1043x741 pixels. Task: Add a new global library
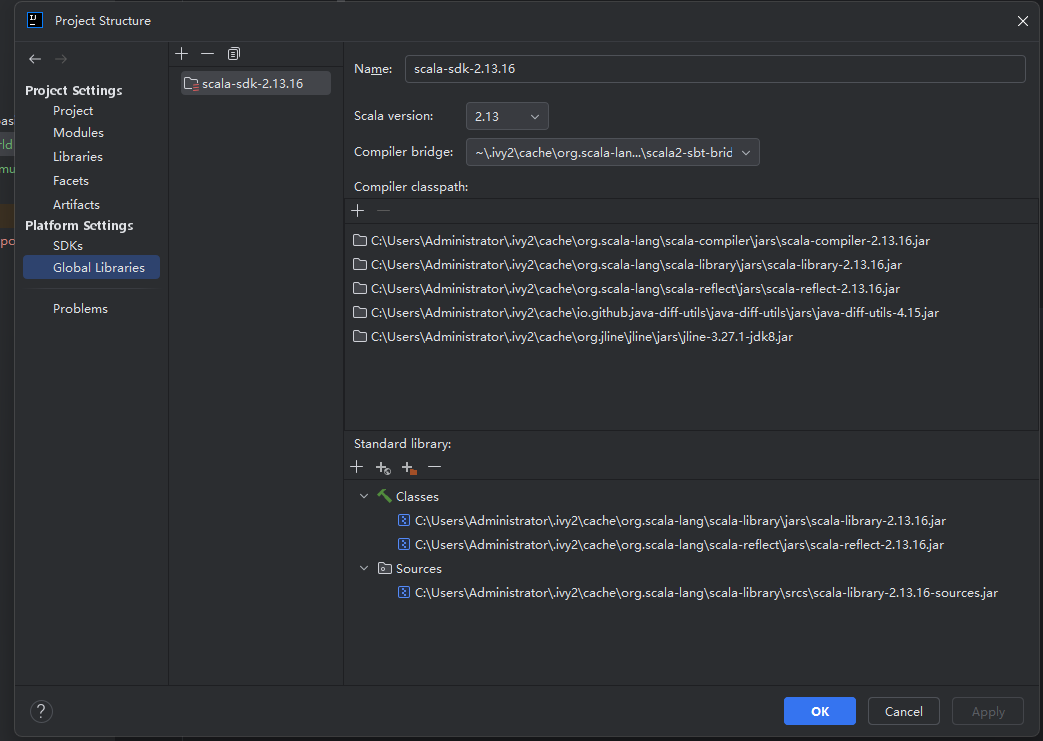click(182, 53)
